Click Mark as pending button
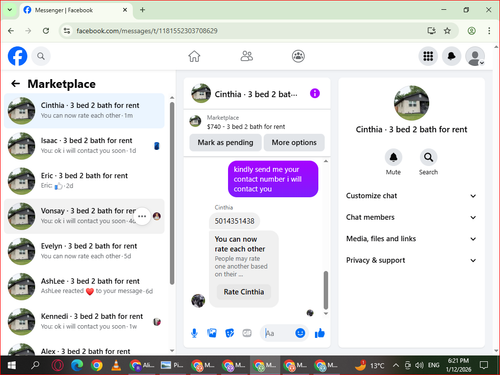Image resolution: width=500 pixels, height=375 pixels. (225, 142)
